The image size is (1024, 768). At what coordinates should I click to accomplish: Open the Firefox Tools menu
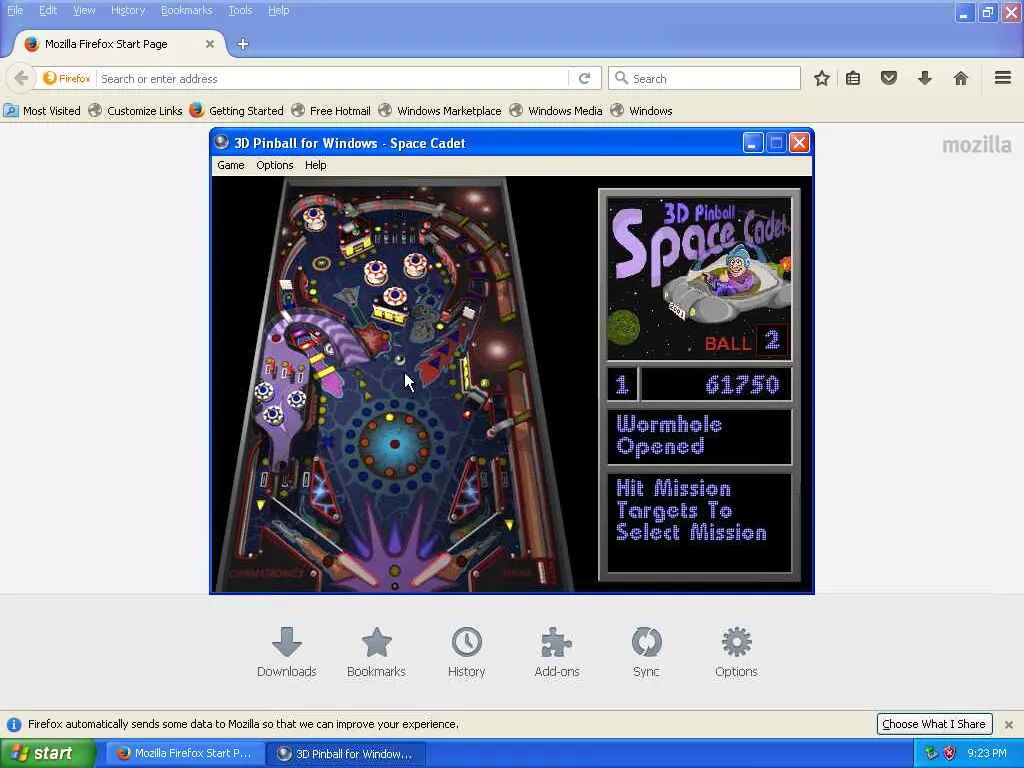(240, 10)
